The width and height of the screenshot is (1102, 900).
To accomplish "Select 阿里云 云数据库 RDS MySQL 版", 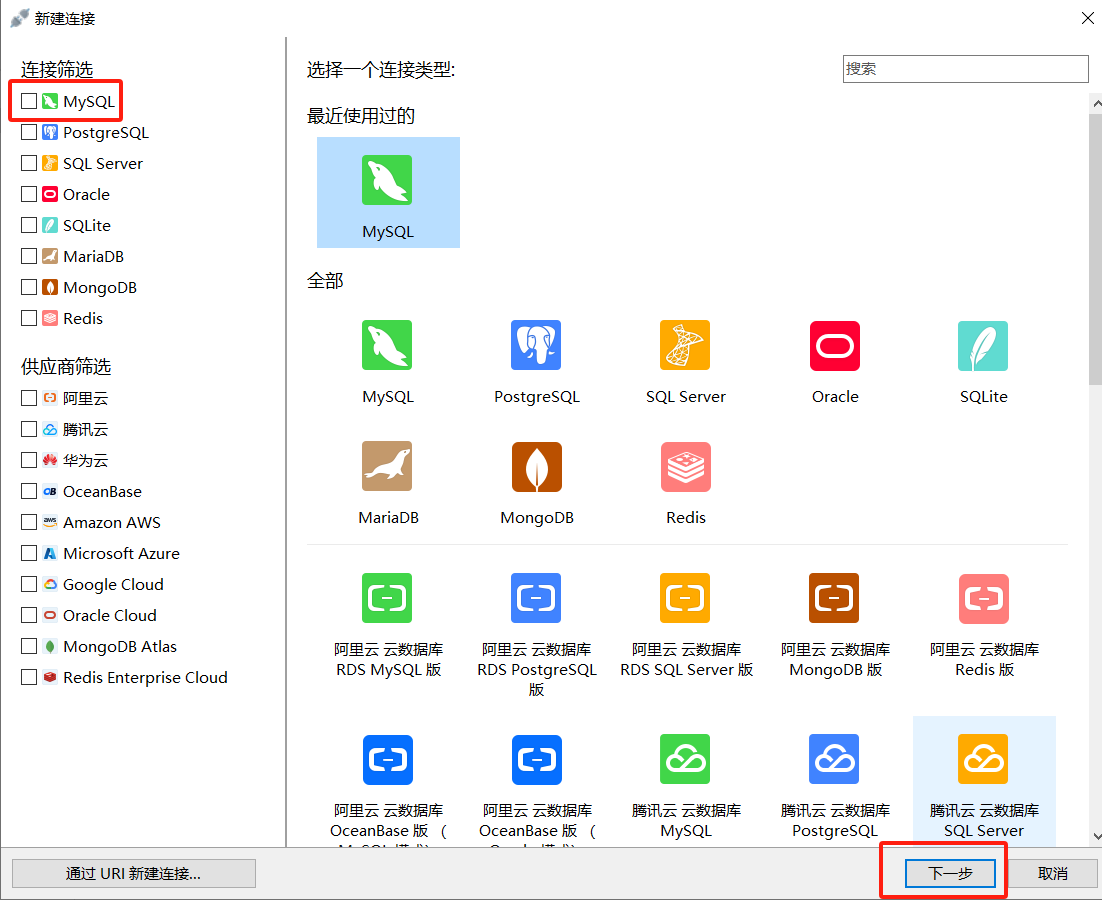I will (387, 598).
